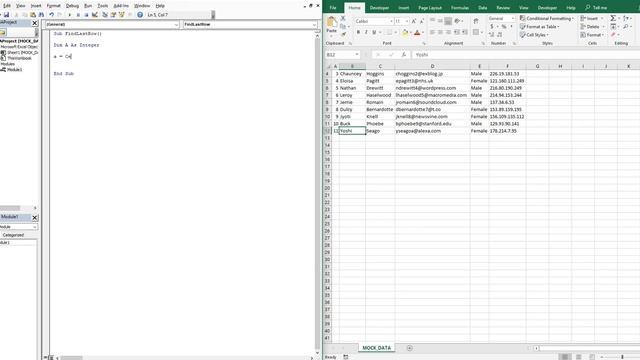Click the Insert Function fx icon

point(403,55)
